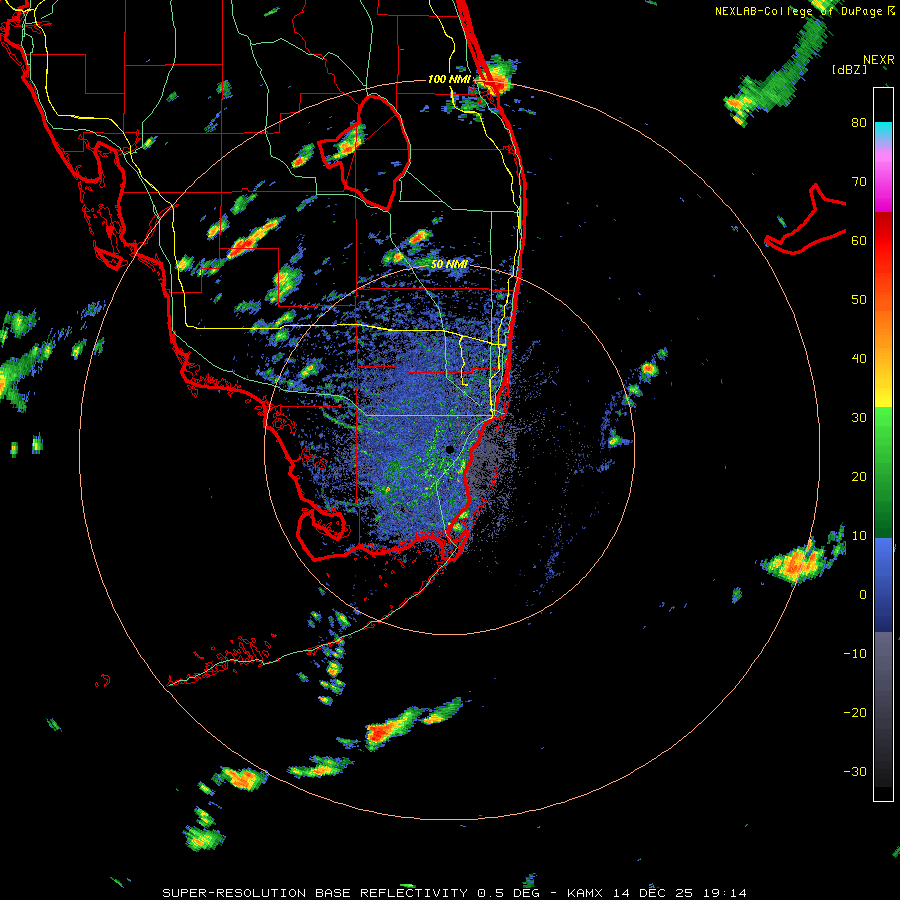Click the 40 value on the dBZ scale
This screenshot has height=900, width=900.
(x=859, y=359)
